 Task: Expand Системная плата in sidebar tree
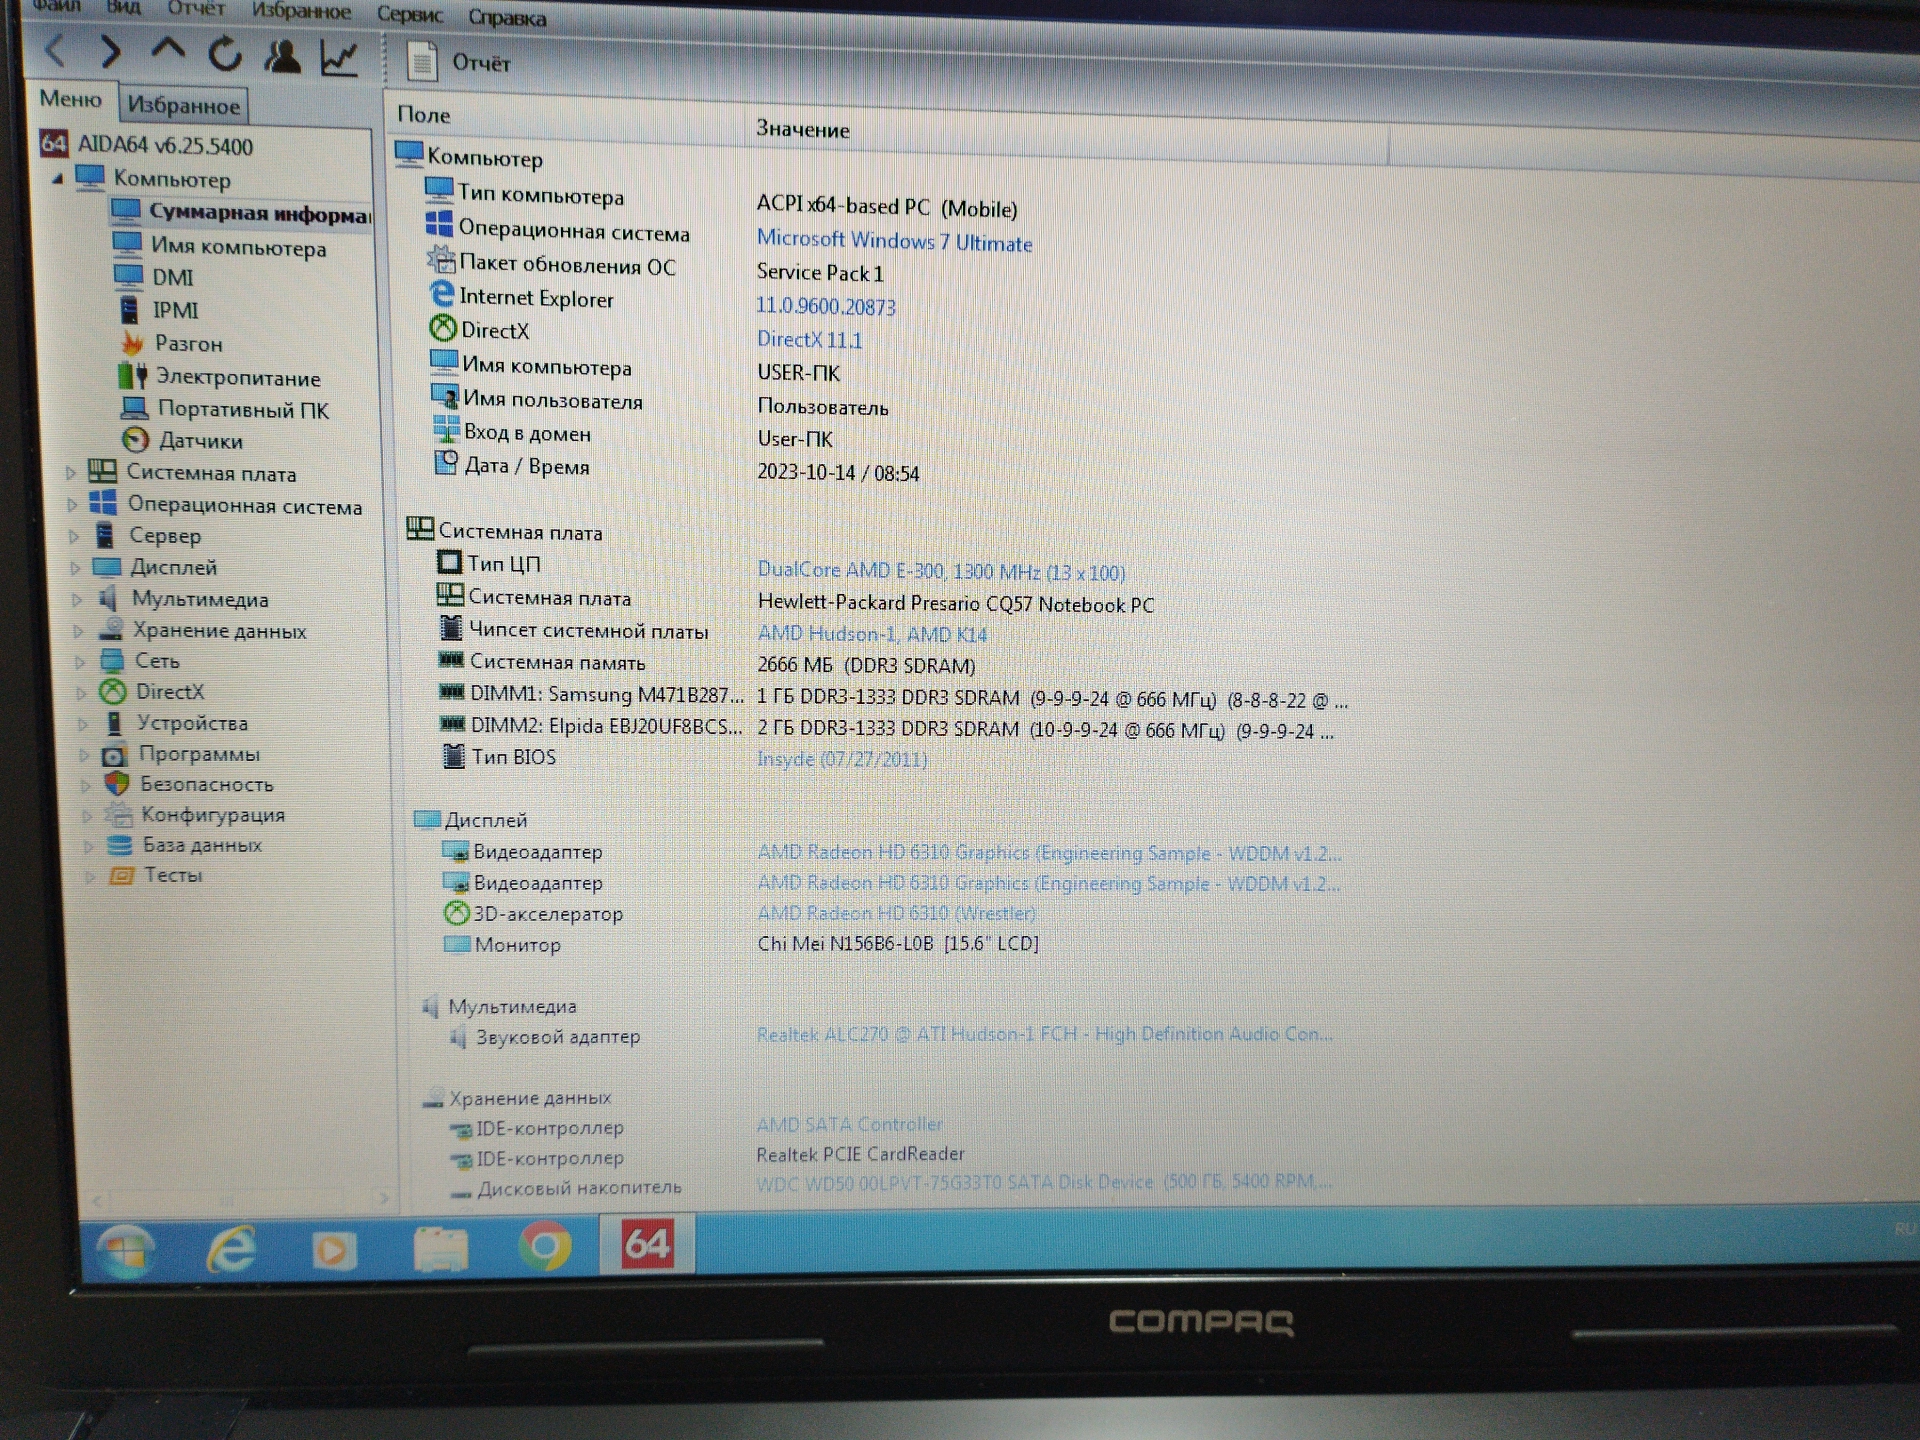click(x=70, y=472)
